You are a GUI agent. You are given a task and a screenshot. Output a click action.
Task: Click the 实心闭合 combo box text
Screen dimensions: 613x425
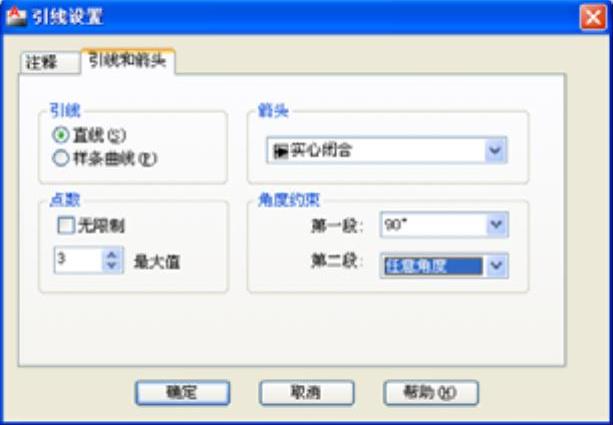321,151
